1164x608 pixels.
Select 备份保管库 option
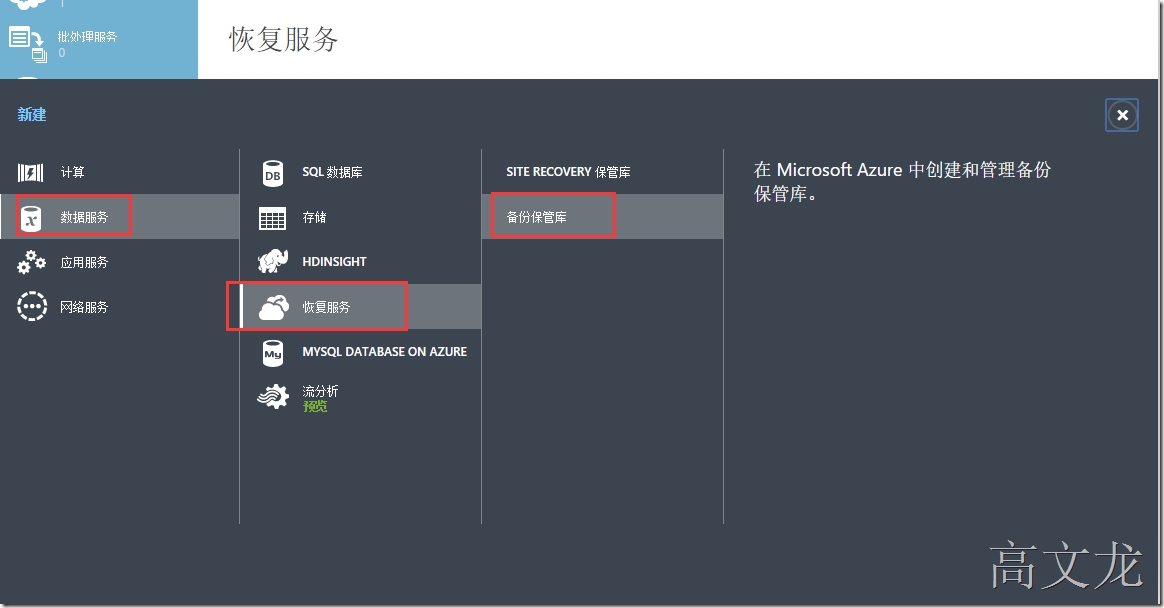[x=536, y=217]
